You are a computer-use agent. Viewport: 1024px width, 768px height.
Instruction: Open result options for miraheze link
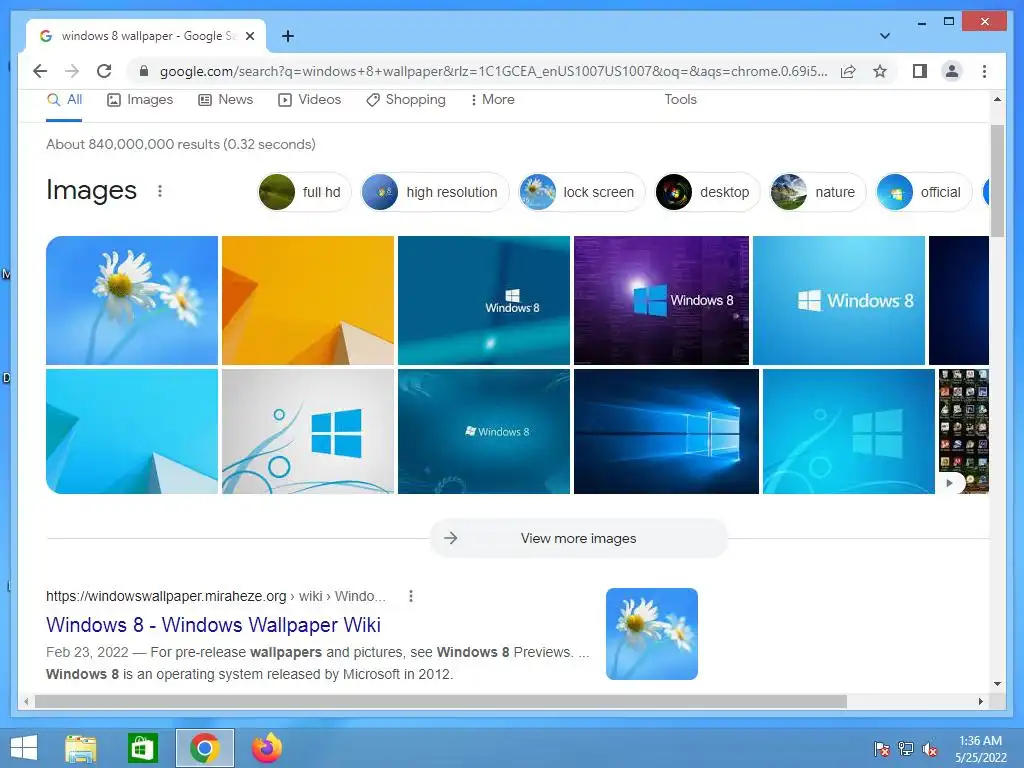(x=410, y=596)
